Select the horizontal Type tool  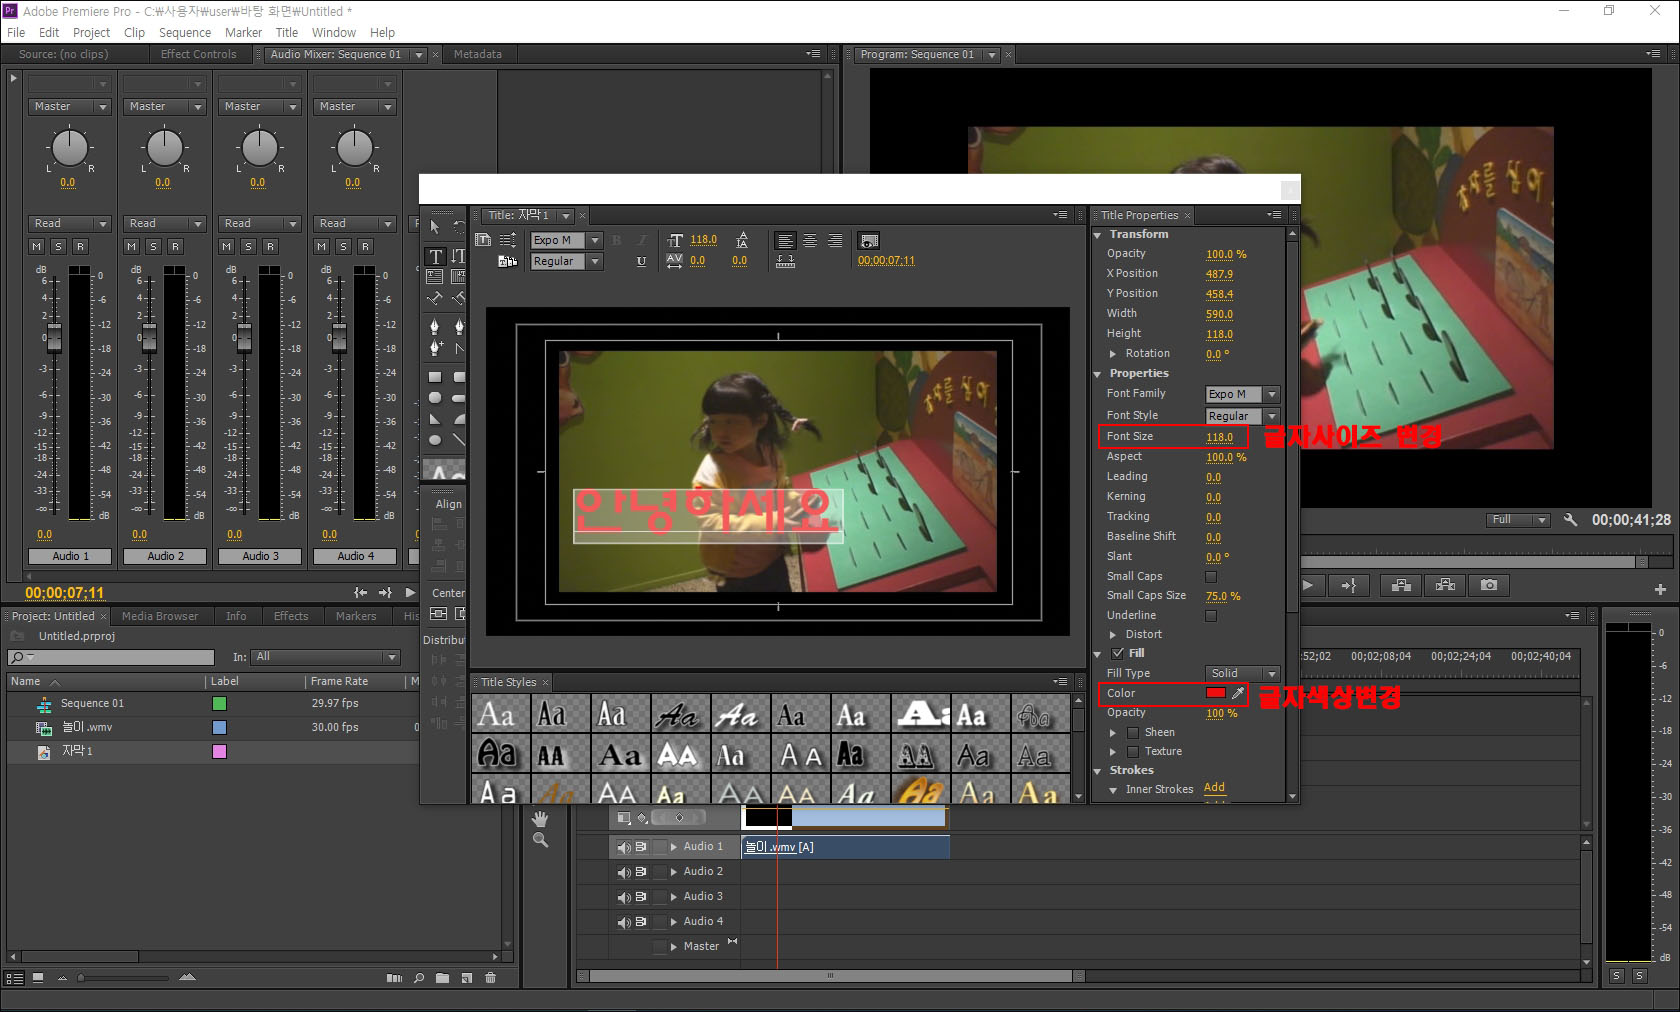[x=435, y=256]
